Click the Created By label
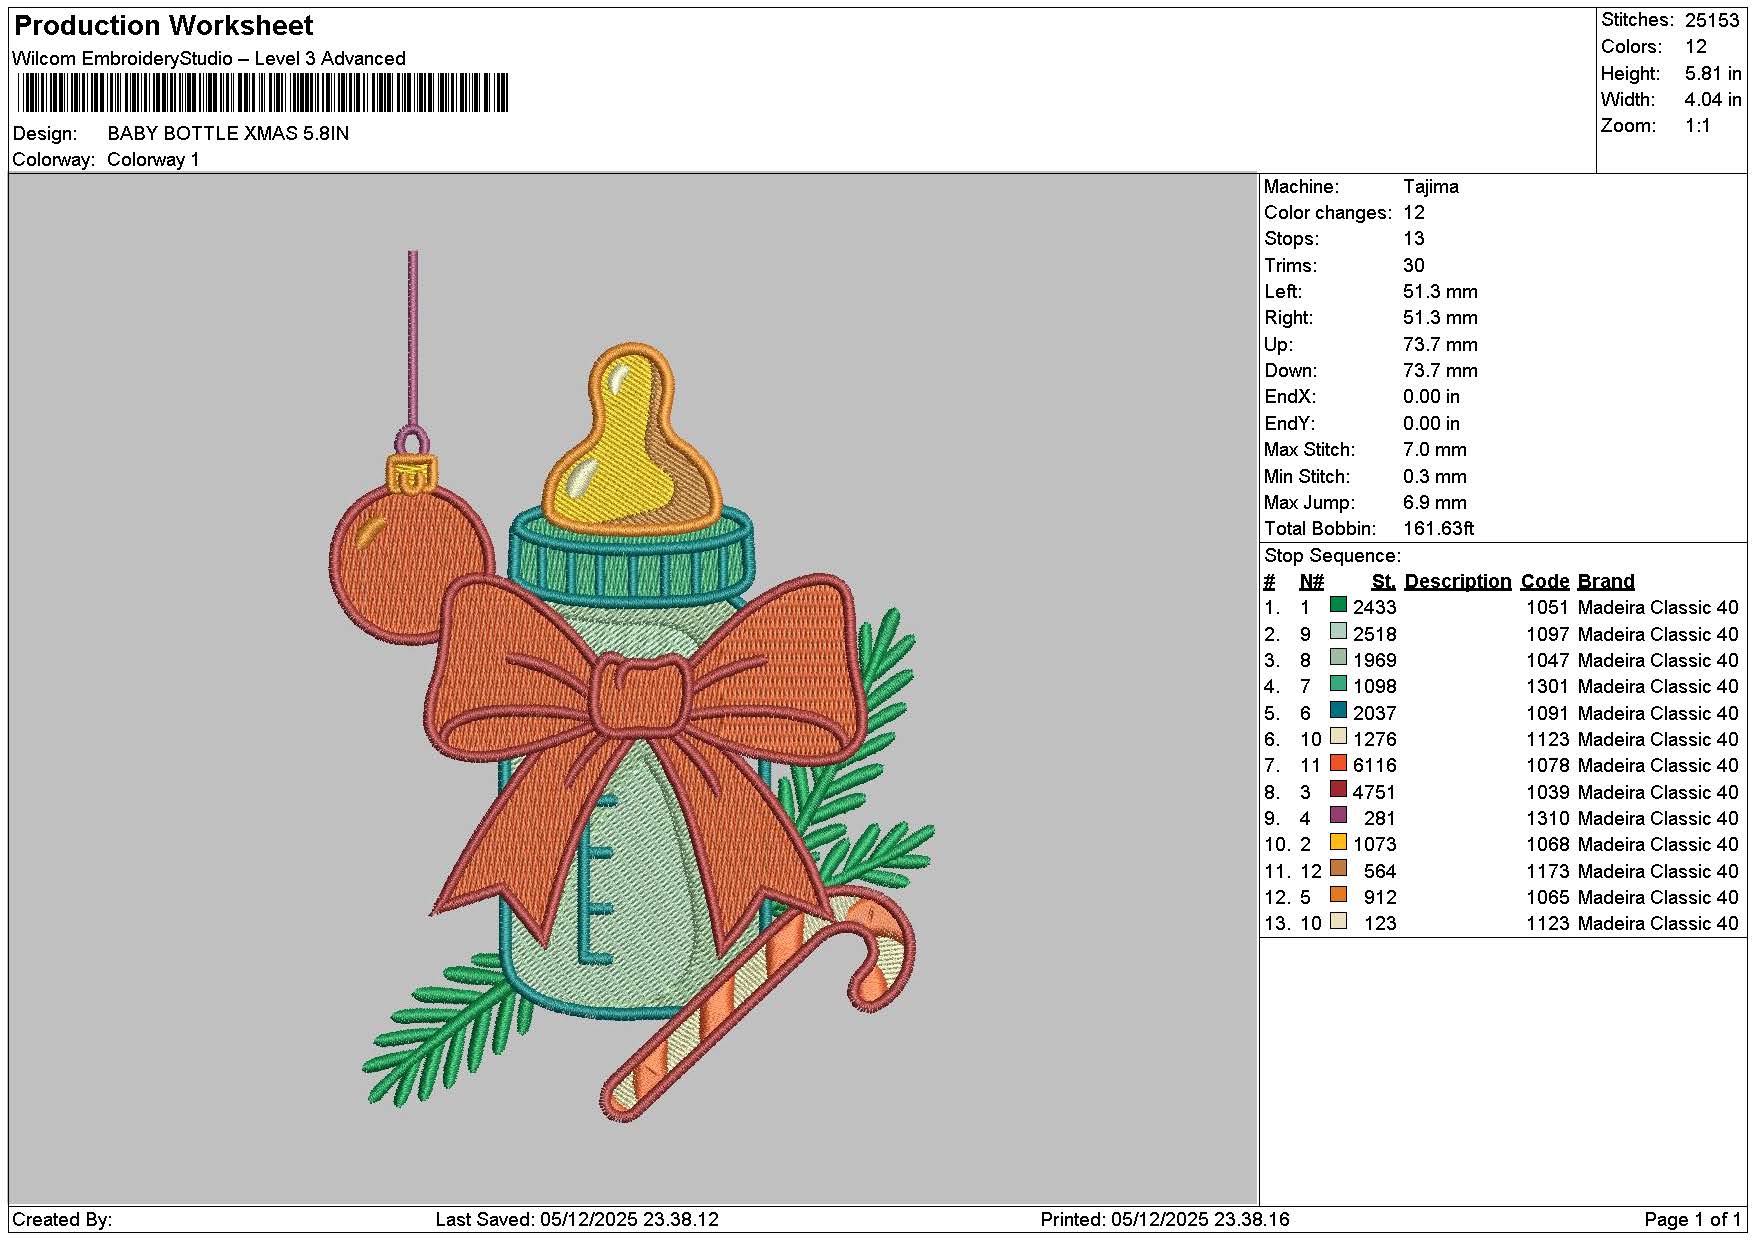The height and width of the screenshot is (1240, 1755). pyautogui.click(x=62, y=1219)
